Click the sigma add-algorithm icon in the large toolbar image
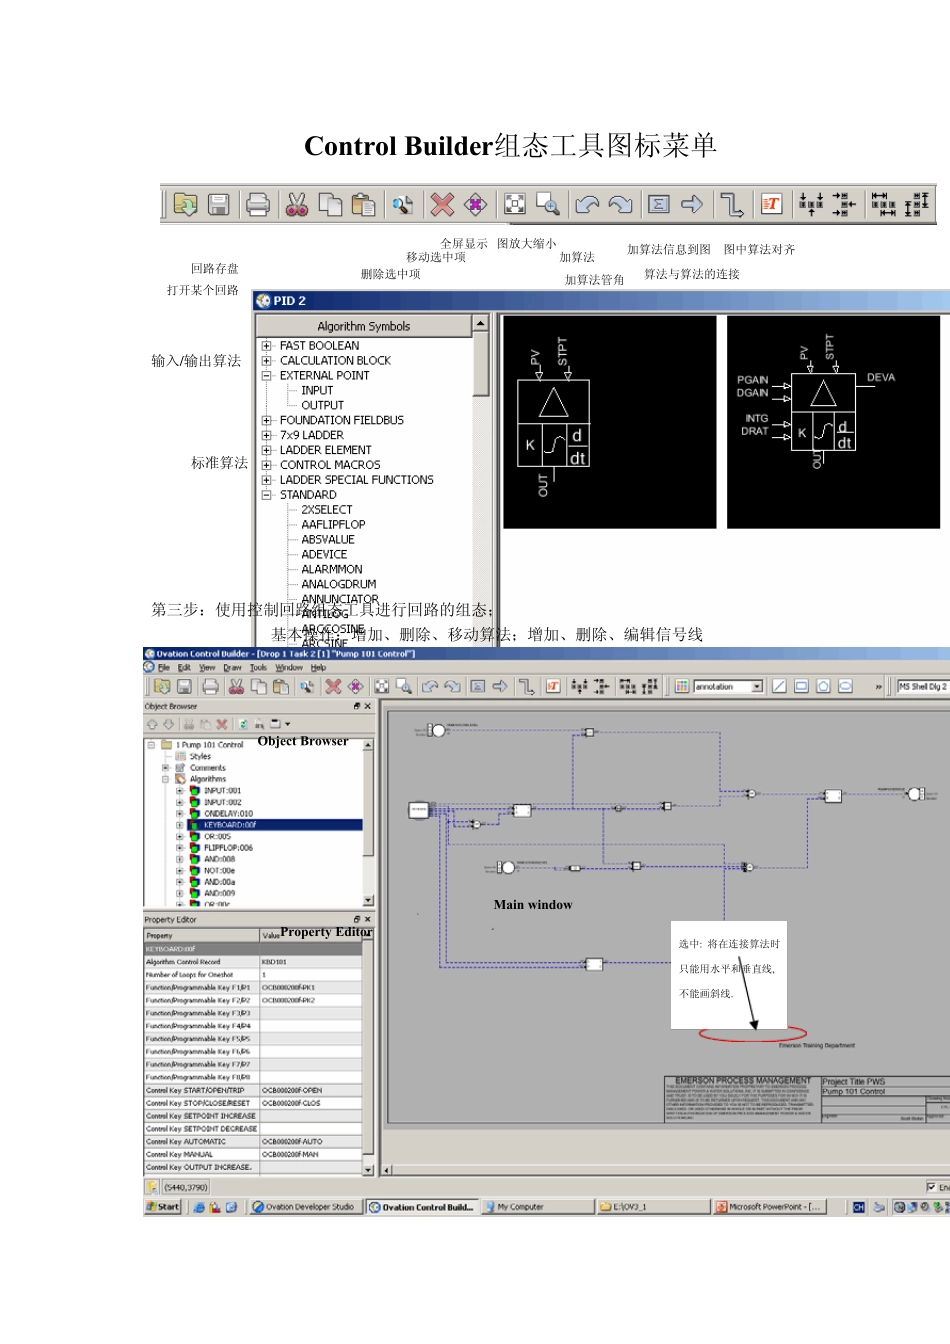This screenshot has width=950, height=1344. [659, 205]
